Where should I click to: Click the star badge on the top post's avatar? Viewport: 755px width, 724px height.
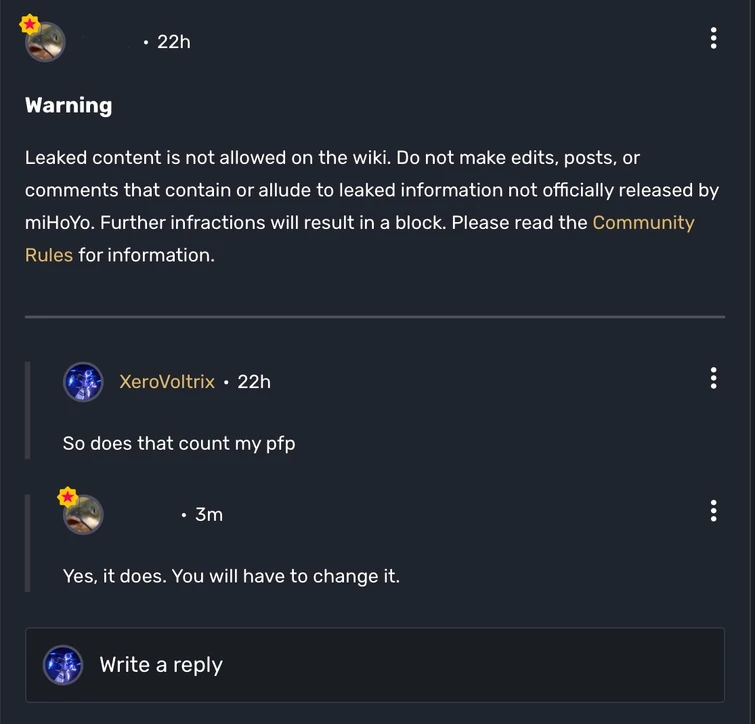pos(29,23)
